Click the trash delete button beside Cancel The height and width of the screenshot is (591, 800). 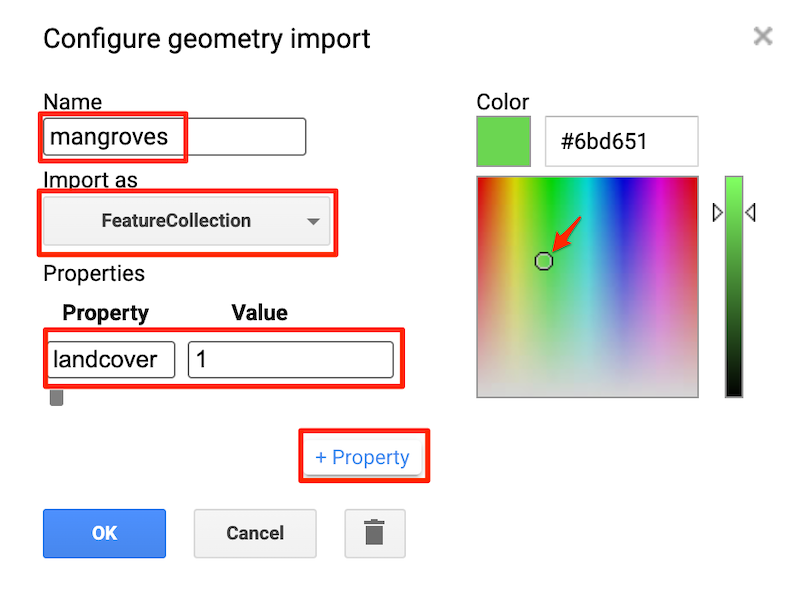click(x=374, y=533)
